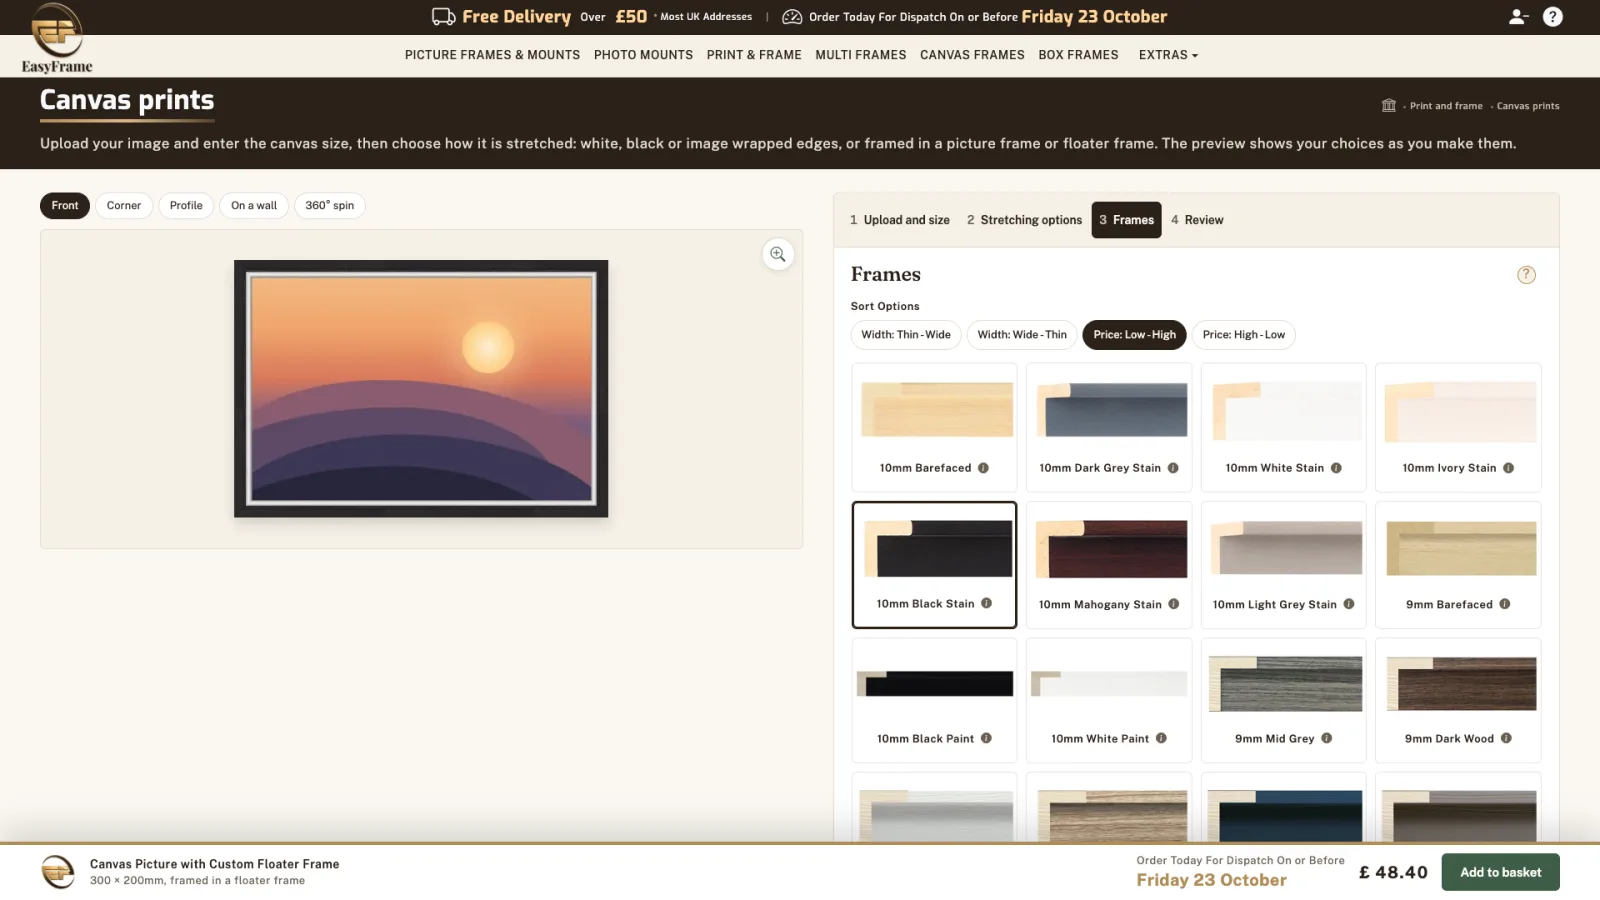Select the 10mm Dark Grey Stain swatch

[x=1109, y=428]
